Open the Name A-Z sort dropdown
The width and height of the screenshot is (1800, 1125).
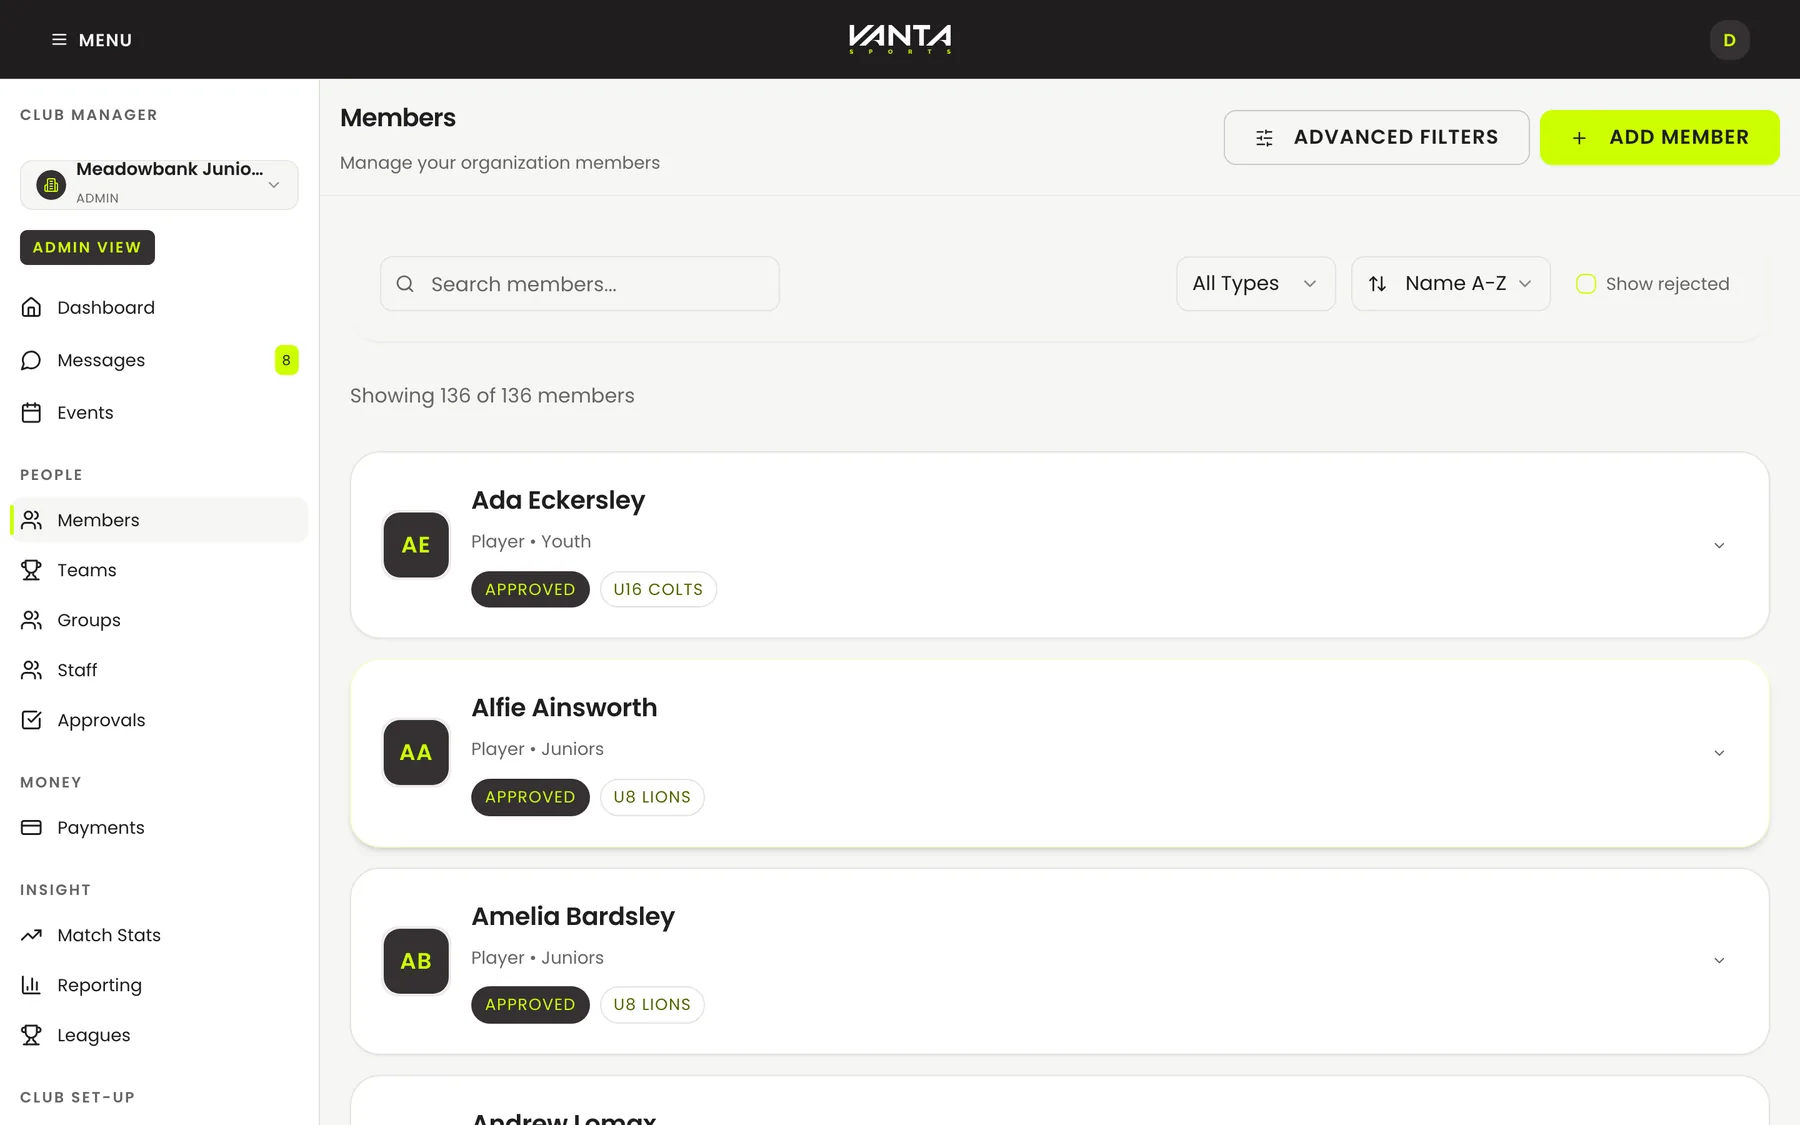coord(1450,284)
